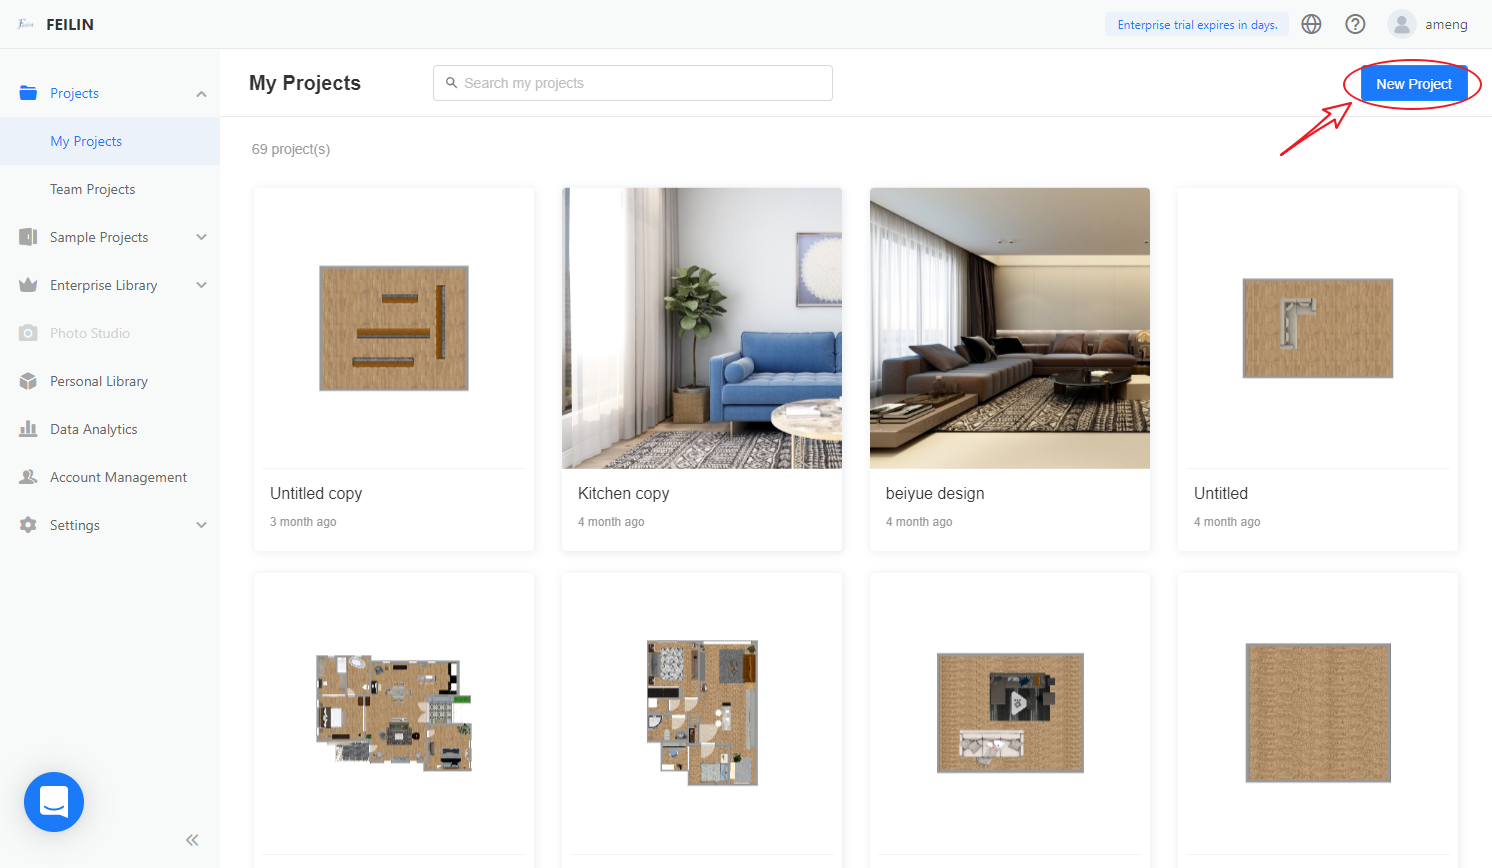The height and width of the screenshot is (868, 1492).
Task: Click the Personal Library cube icon
Action: 28,381
